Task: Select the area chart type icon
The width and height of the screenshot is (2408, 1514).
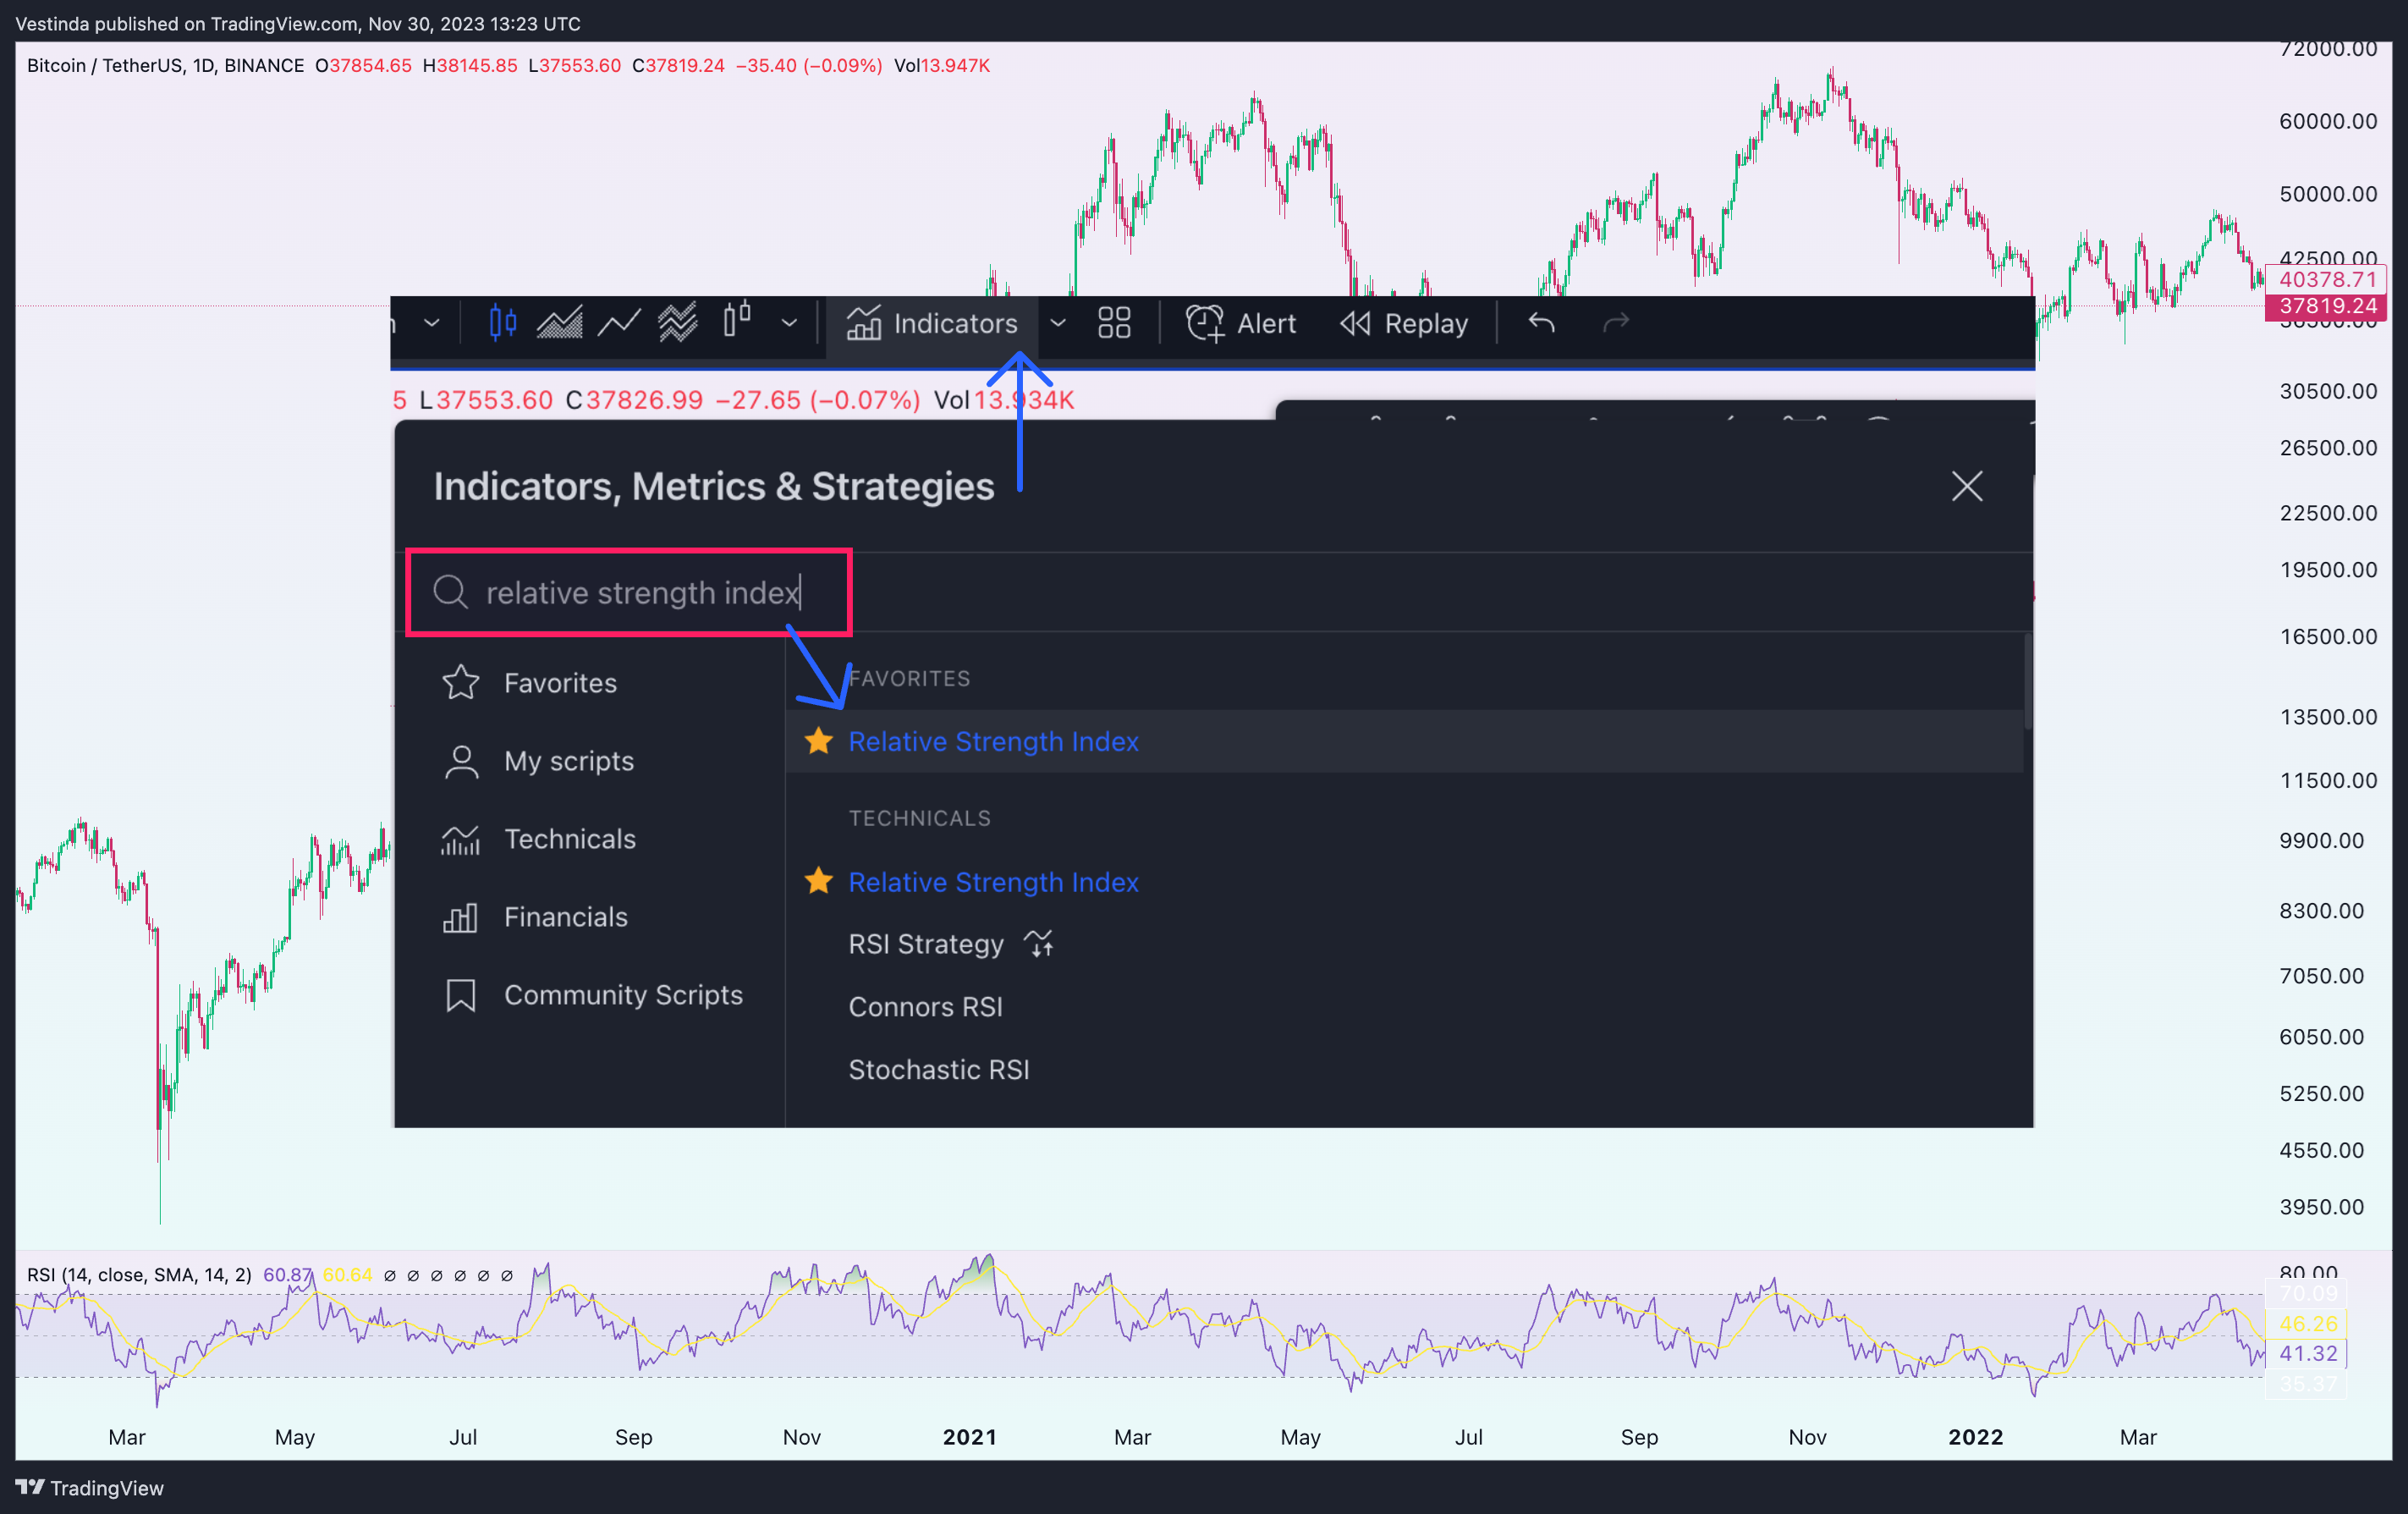Action: pos(560,323)
